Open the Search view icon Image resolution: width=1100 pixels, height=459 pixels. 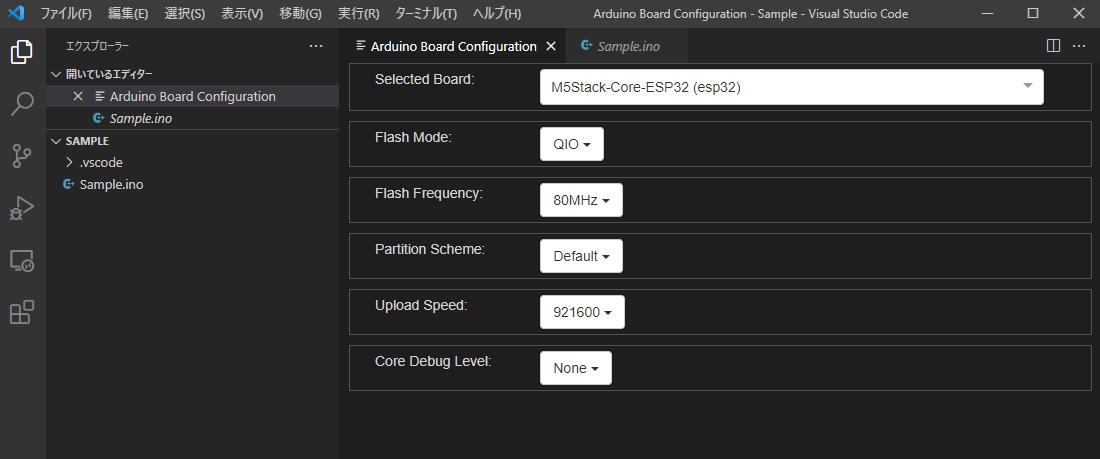click(22, 103)
